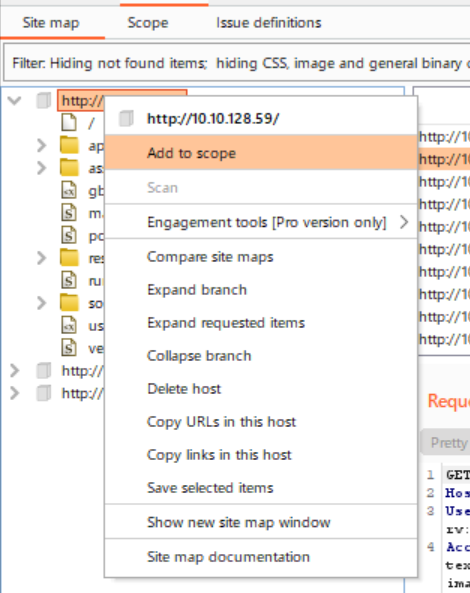The image size is (470, 593).
Task: Expand the last collapsed host in the tree
Action: [x=14, y=393]
